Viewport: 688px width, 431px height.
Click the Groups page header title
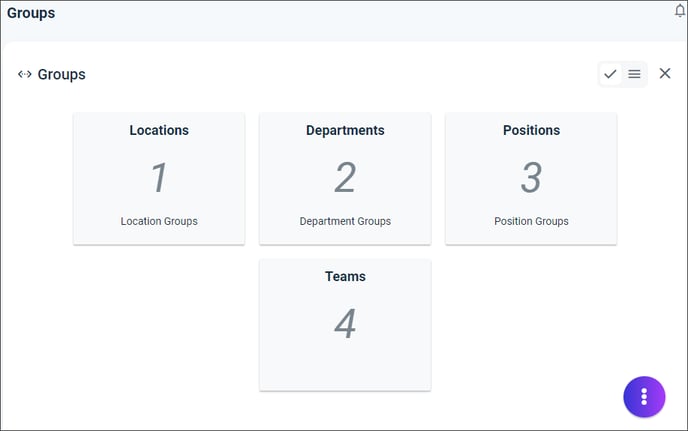[x=31, y=13]
